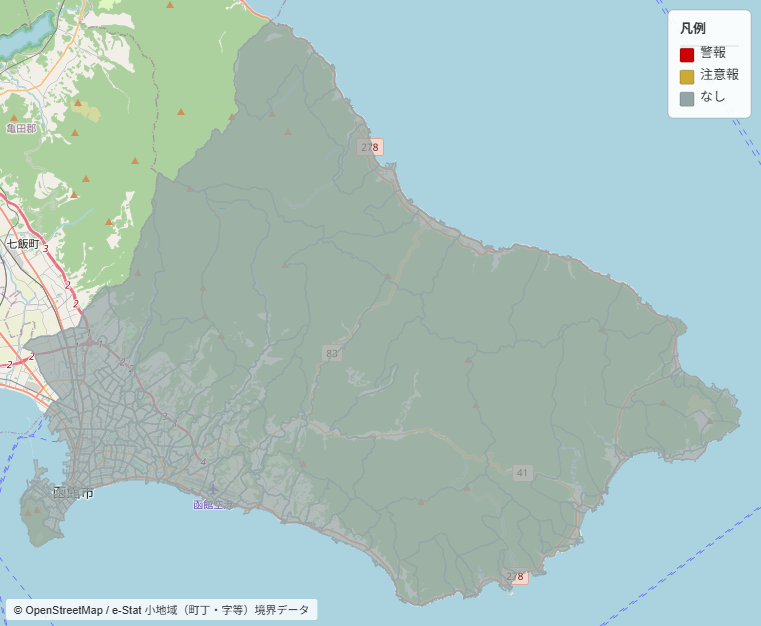
Task: Click the route 41 road shield
Action: [522, 472]
